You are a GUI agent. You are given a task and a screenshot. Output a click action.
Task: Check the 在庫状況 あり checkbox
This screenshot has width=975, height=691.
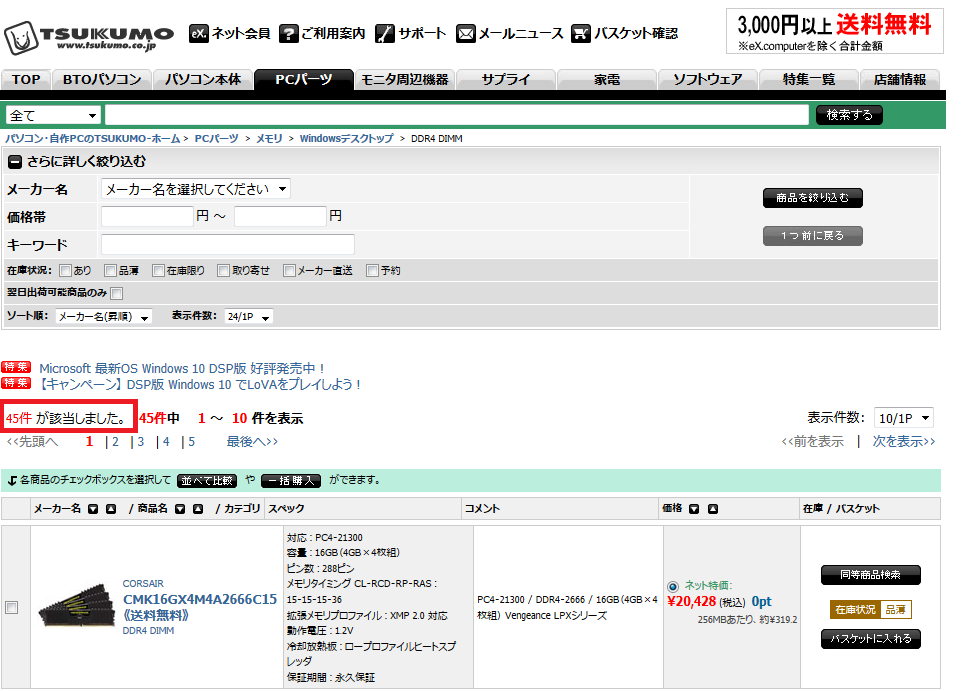[66, 271]
